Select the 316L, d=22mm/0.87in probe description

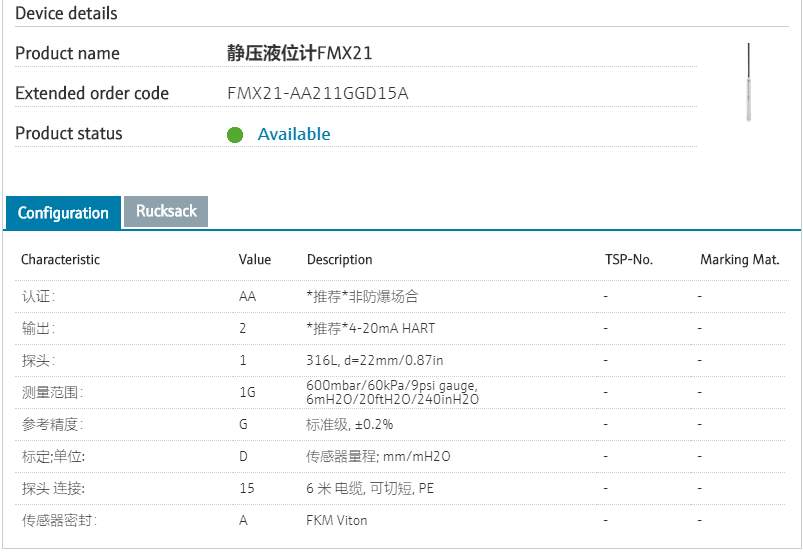[x=375, y=360]
